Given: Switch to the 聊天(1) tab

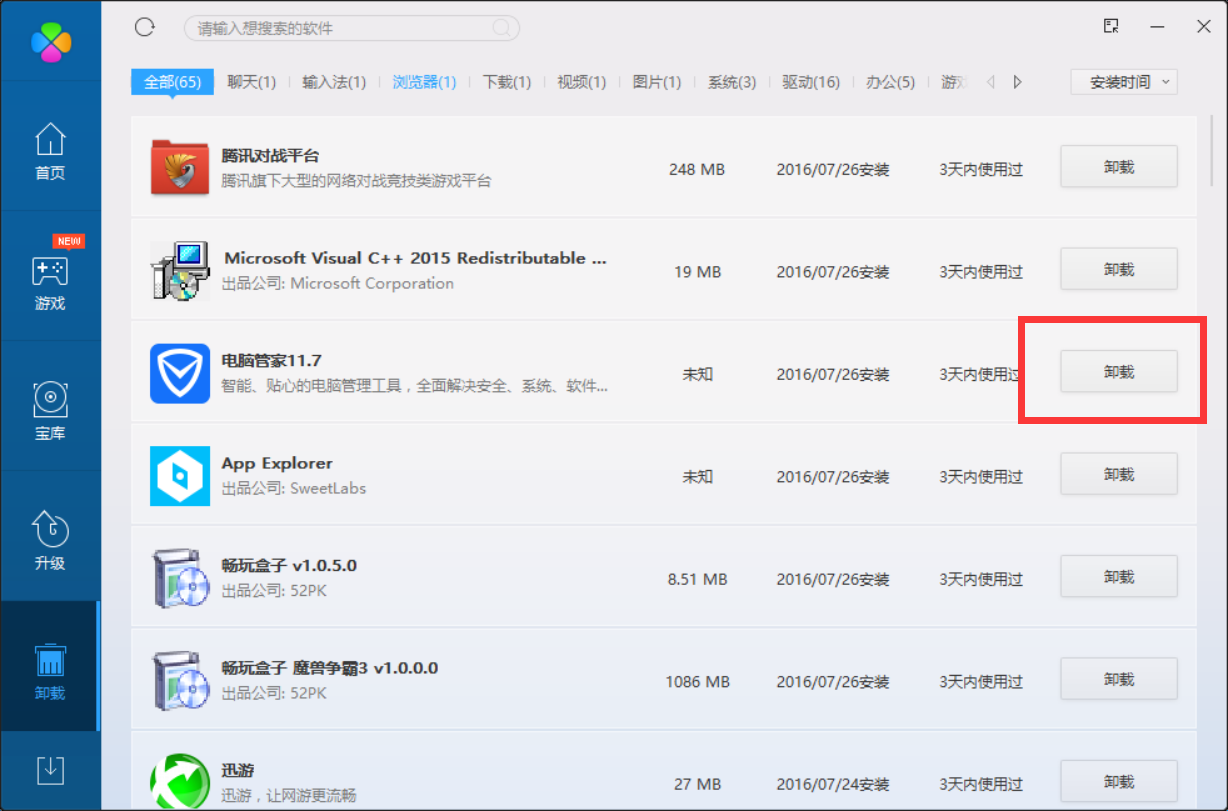Looking at the screenshot, I should tap(252, 82).
